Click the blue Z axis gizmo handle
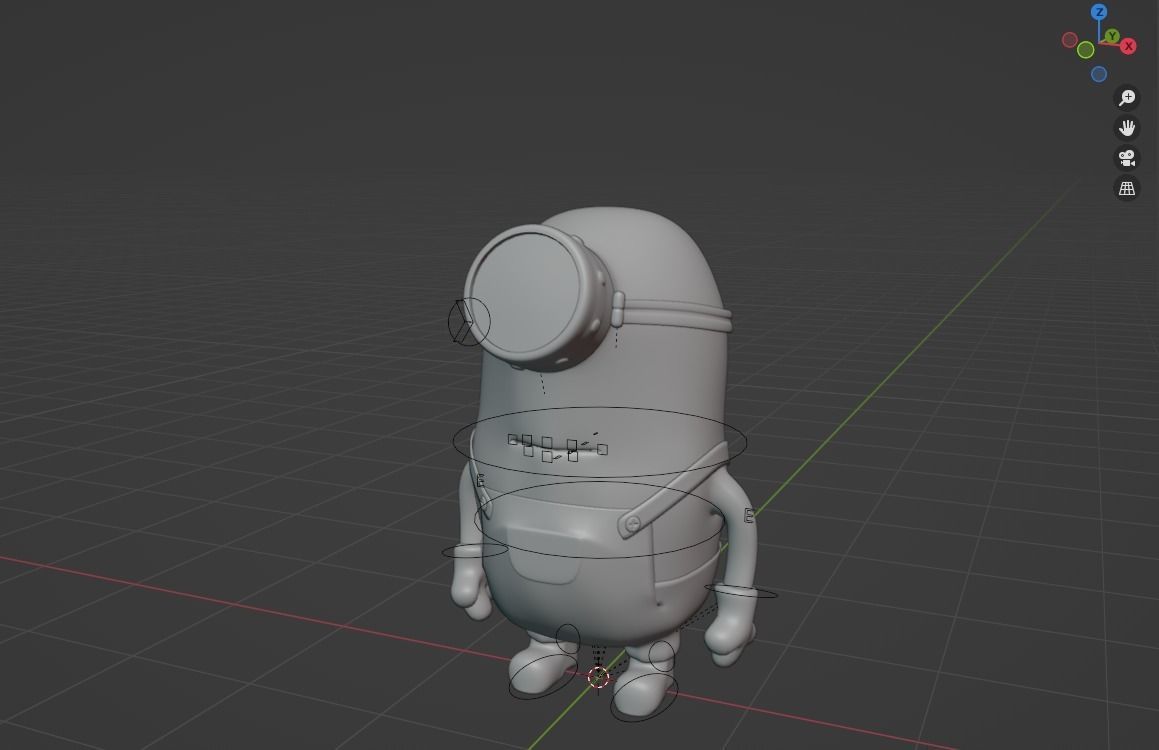The height and width of the screenshot is (750, 1159). [1099, 12]
